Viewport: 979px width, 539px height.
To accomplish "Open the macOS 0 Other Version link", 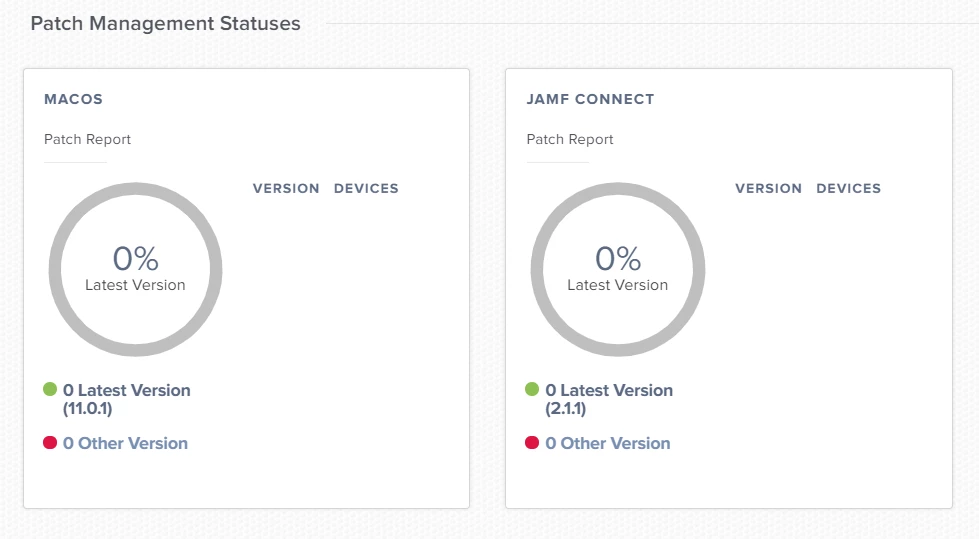I will tap(125, 443).
